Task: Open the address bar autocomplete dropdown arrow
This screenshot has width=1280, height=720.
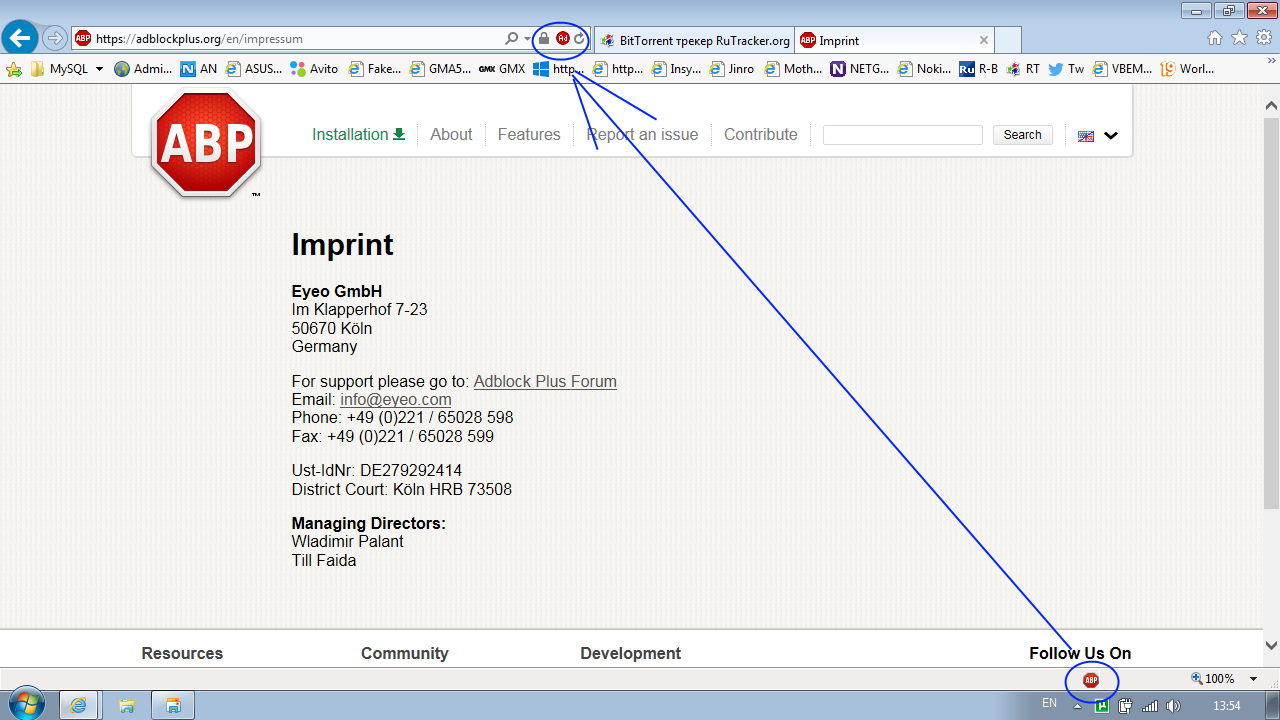Action: 527,39
